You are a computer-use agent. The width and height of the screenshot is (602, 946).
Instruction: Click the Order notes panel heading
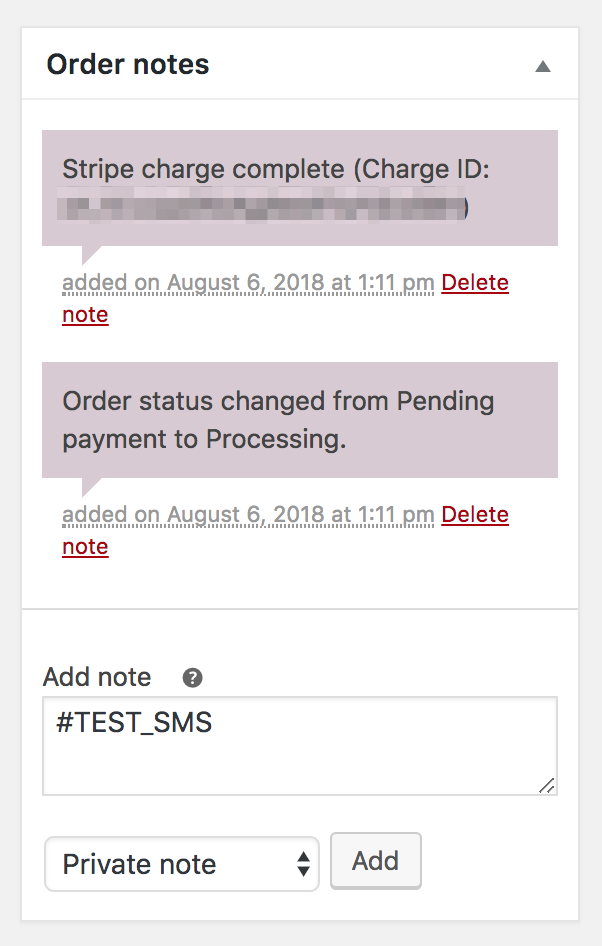coord(127,64)
